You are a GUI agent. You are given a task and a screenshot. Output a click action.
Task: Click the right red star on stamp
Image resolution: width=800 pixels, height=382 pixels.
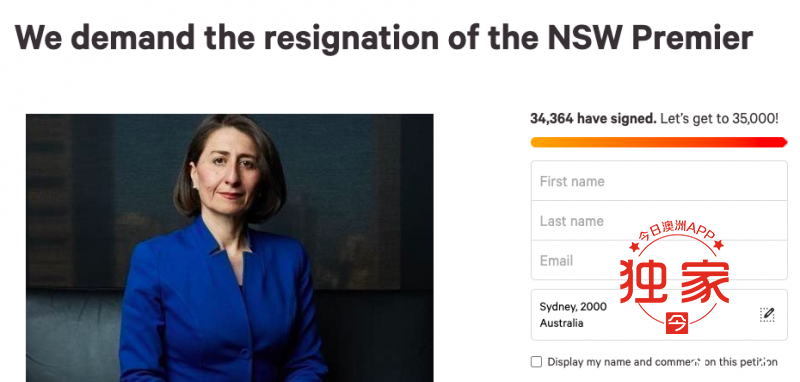[718, 245]
